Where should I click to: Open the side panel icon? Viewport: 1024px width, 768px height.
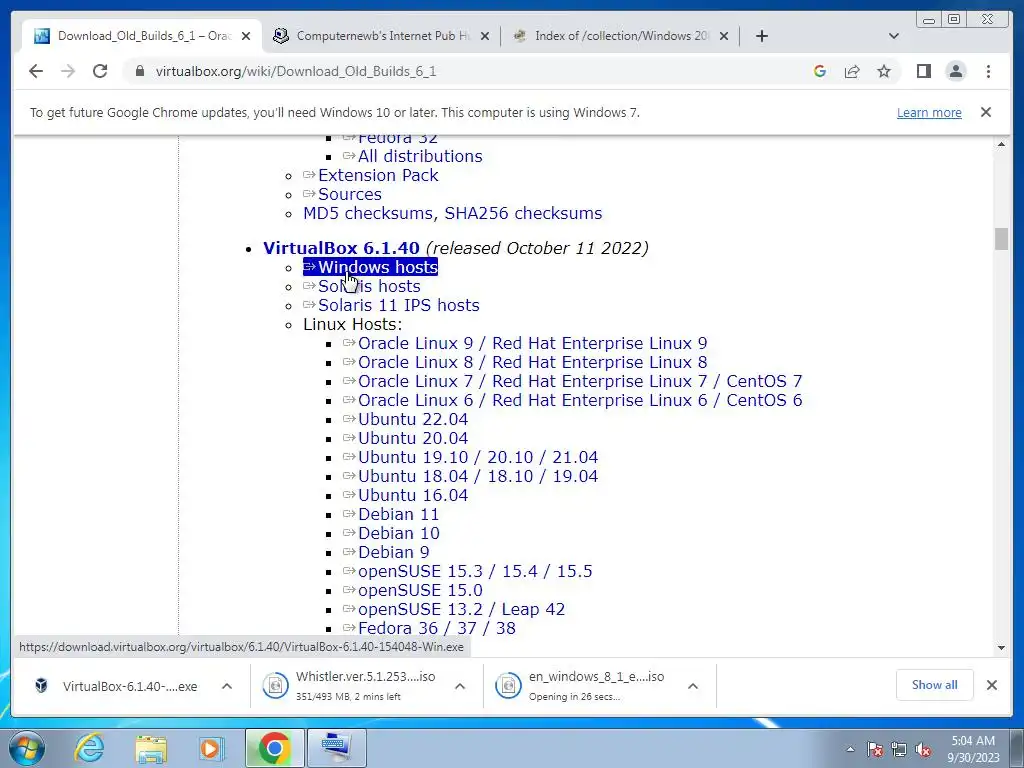pyautogui.click(x=923, y=71)
